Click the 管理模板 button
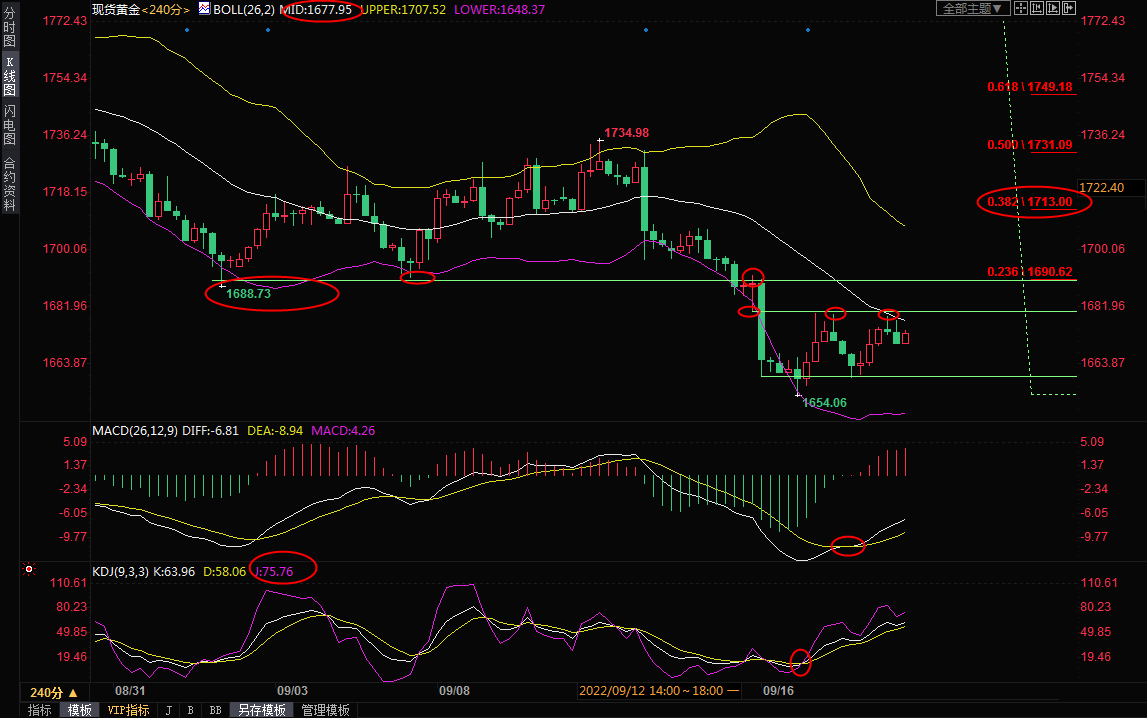This screenshot has width=1147, height=718. [x=326, y=710]
